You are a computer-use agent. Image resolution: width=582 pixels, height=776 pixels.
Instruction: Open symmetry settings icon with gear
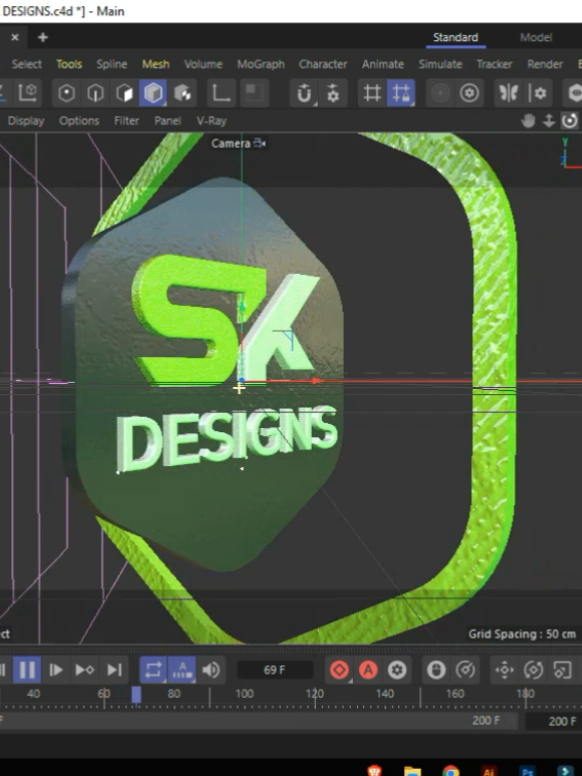click(537, 93)
